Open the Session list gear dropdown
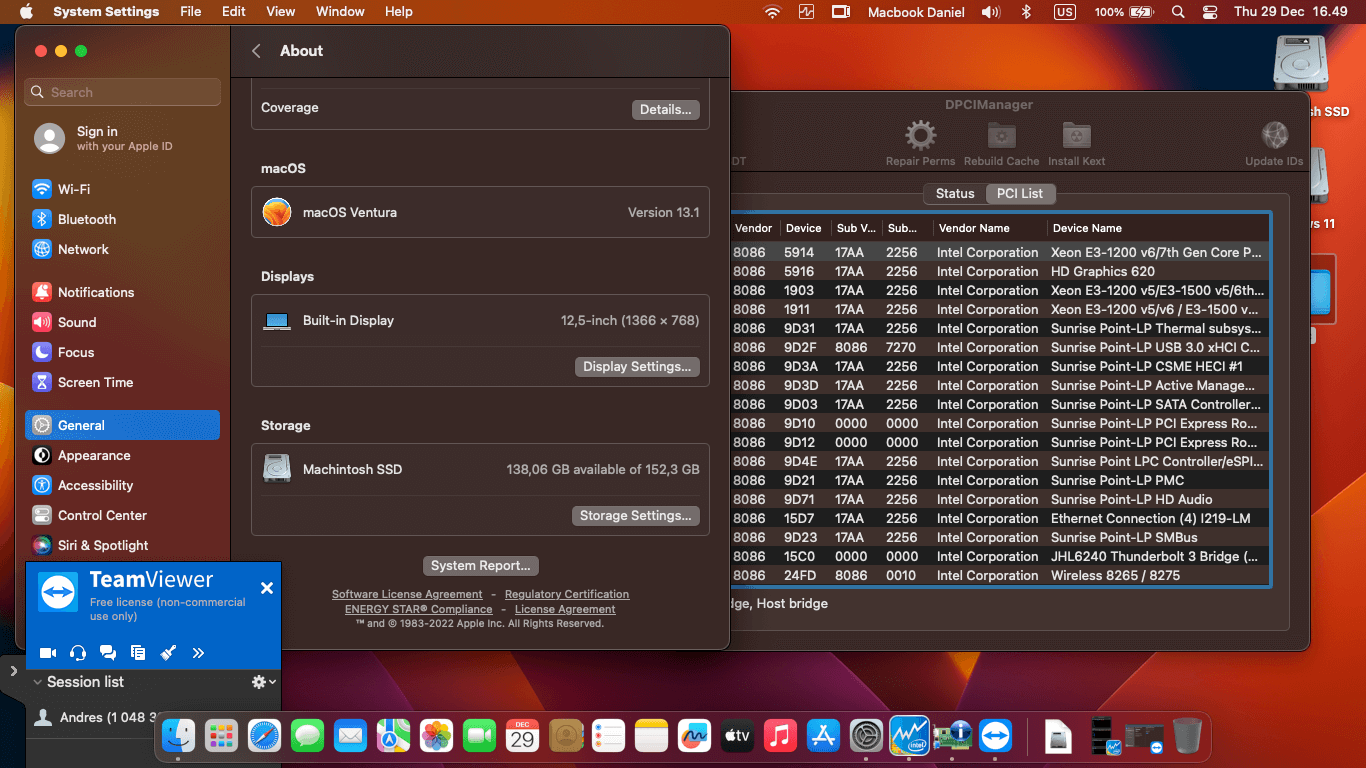Screen dimensions: 1366x768 264,682
